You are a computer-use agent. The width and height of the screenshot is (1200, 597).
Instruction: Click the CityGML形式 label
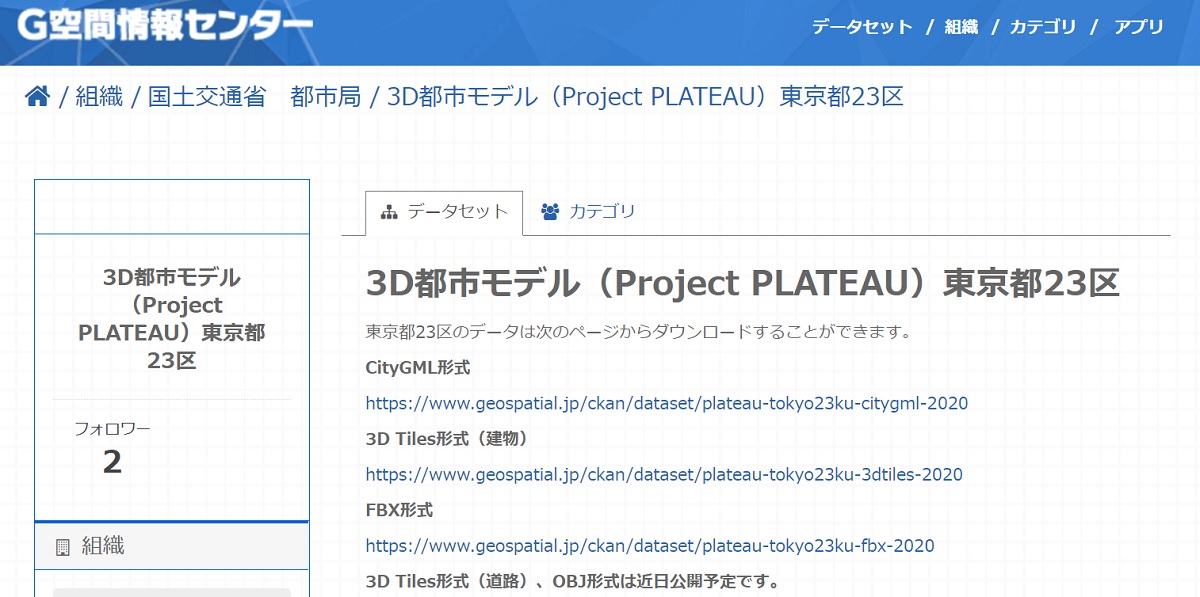tap(418, 368)
